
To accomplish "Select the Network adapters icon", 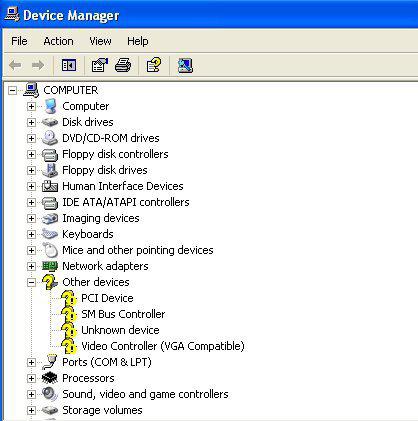I will (50, 266).
